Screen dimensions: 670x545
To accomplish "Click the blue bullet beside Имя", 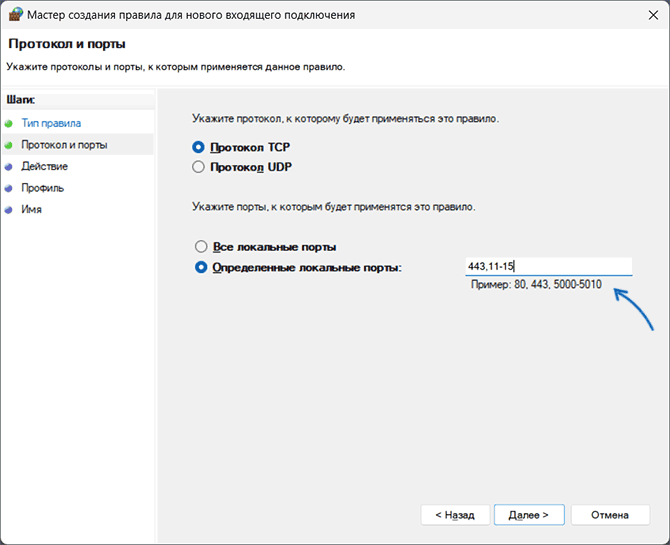I will [x=9, y=210].
